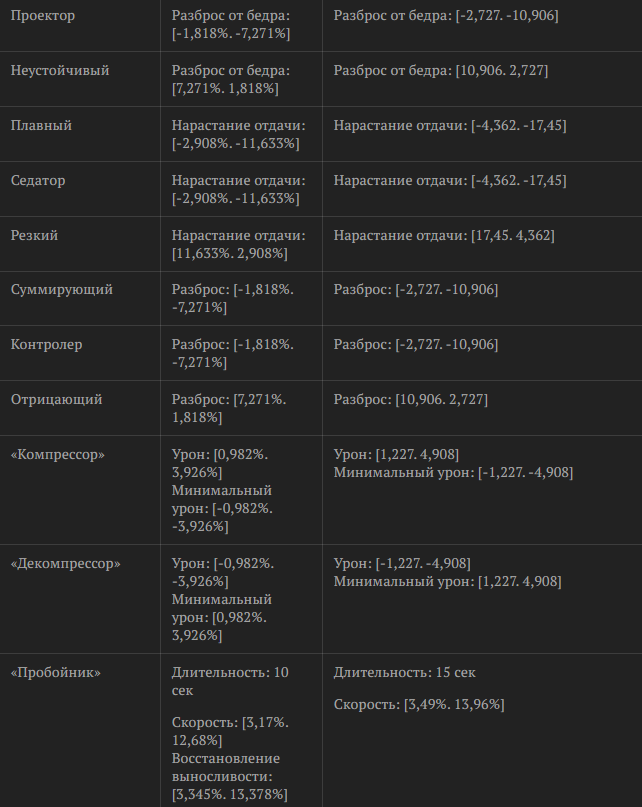Select the «Компрессор» row label

point(58,454)
